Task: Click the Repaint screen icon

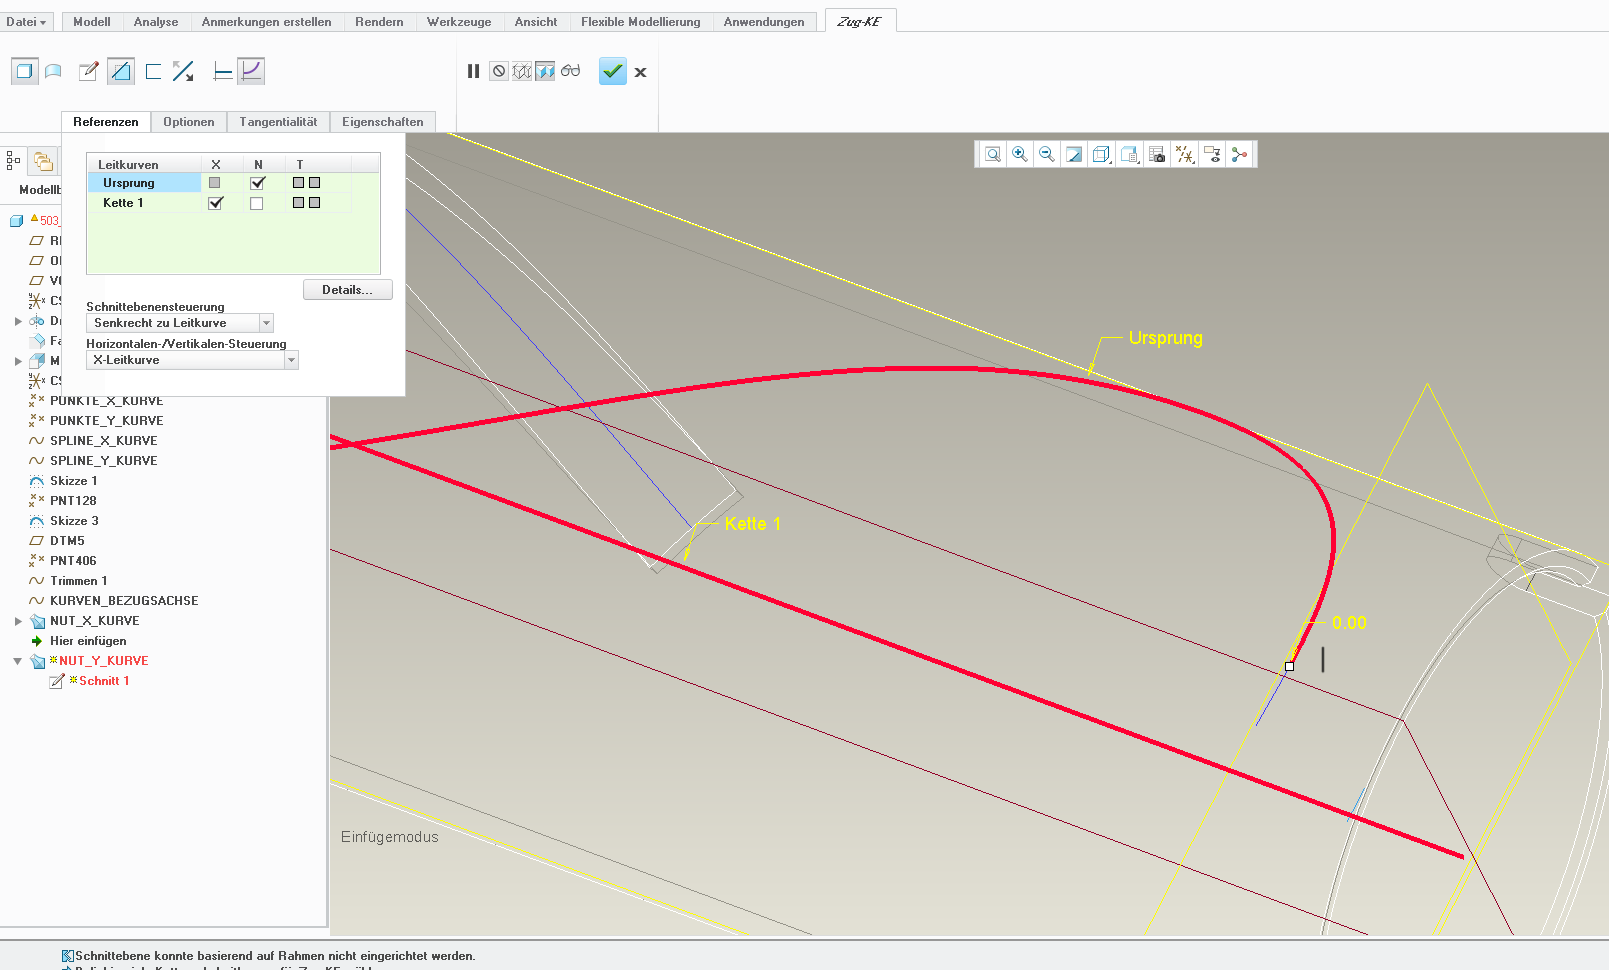Action: coord(1074,154)
